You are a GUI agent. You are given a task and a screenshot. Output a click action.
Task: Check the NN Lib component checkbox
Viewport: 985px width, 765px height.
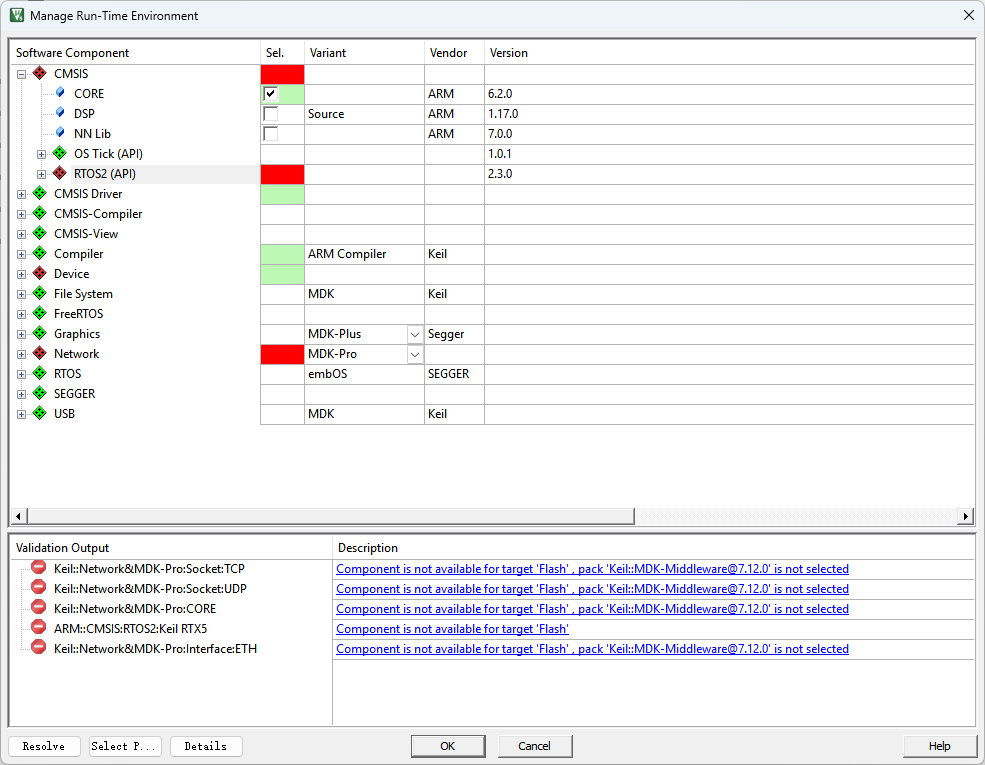tap(271, 134)
